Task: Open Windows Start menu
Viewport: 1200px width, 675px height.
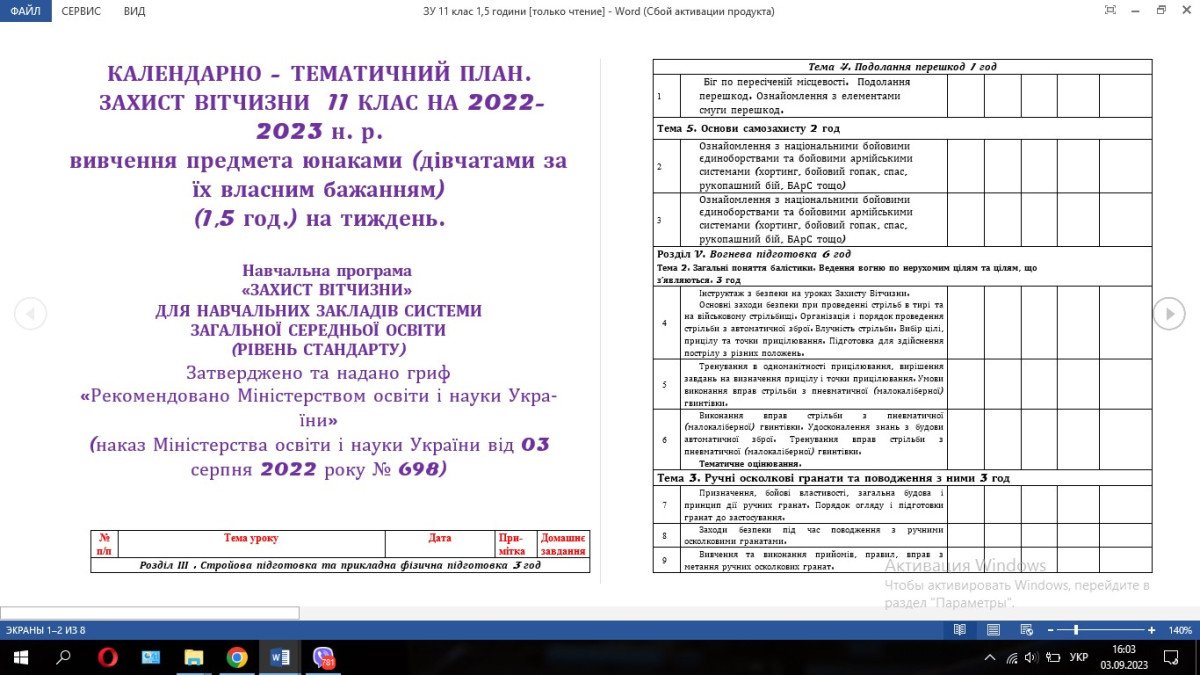Action: point(20,657)
